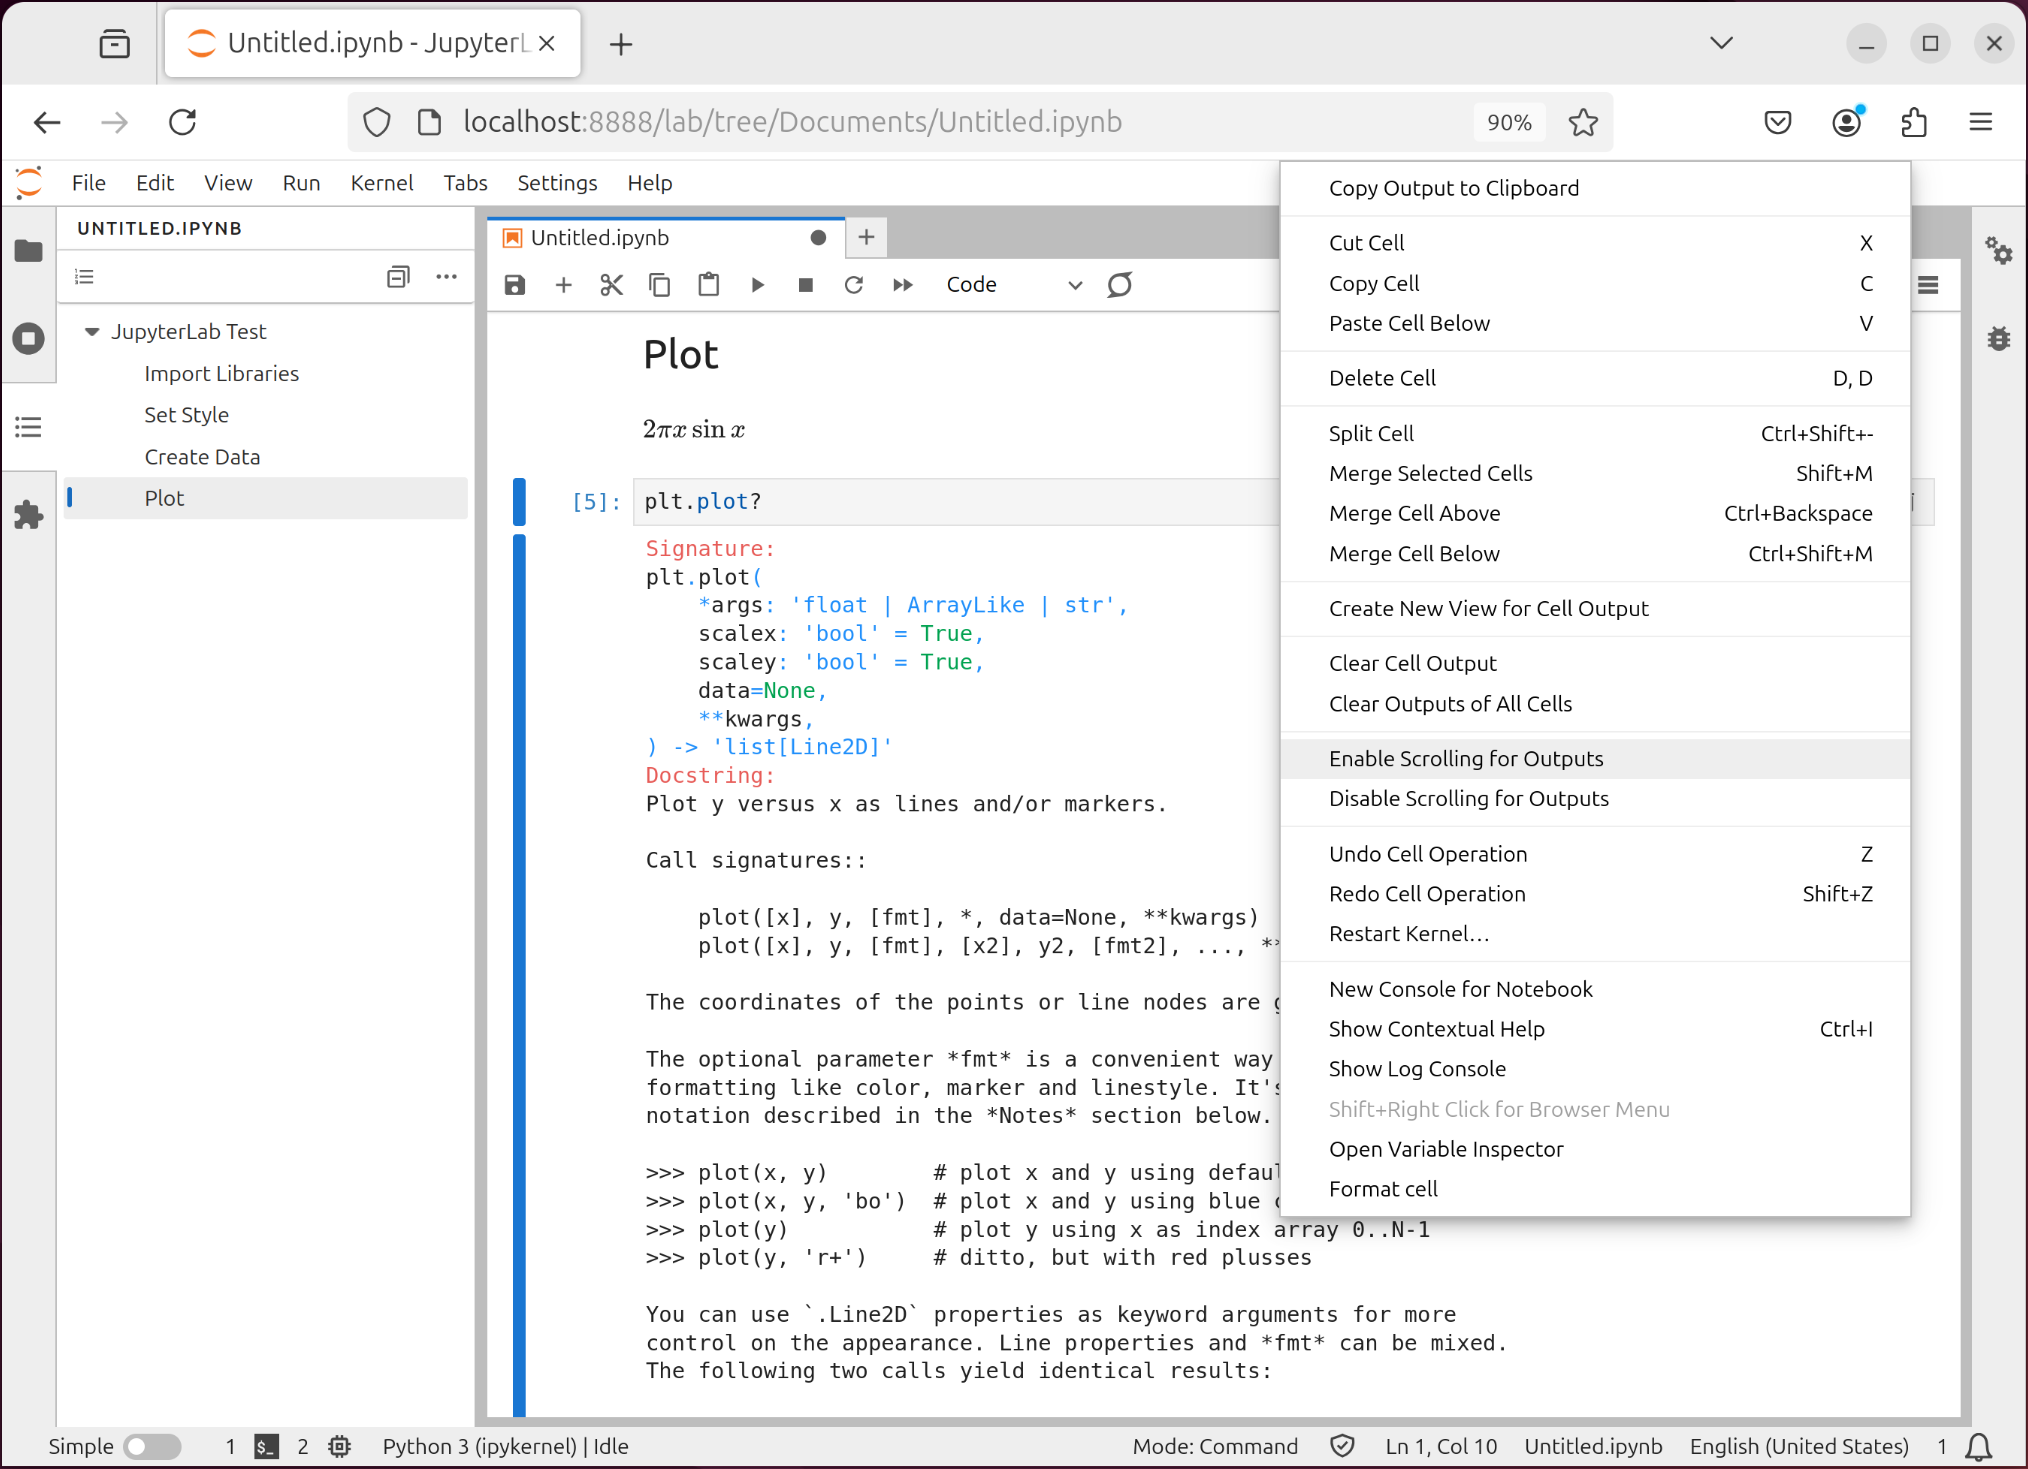Restart the kernel refresh icon in toolbar
Image resolution: width=2028 pixels, height=1469 pixels.
click(x=853, y=285)
